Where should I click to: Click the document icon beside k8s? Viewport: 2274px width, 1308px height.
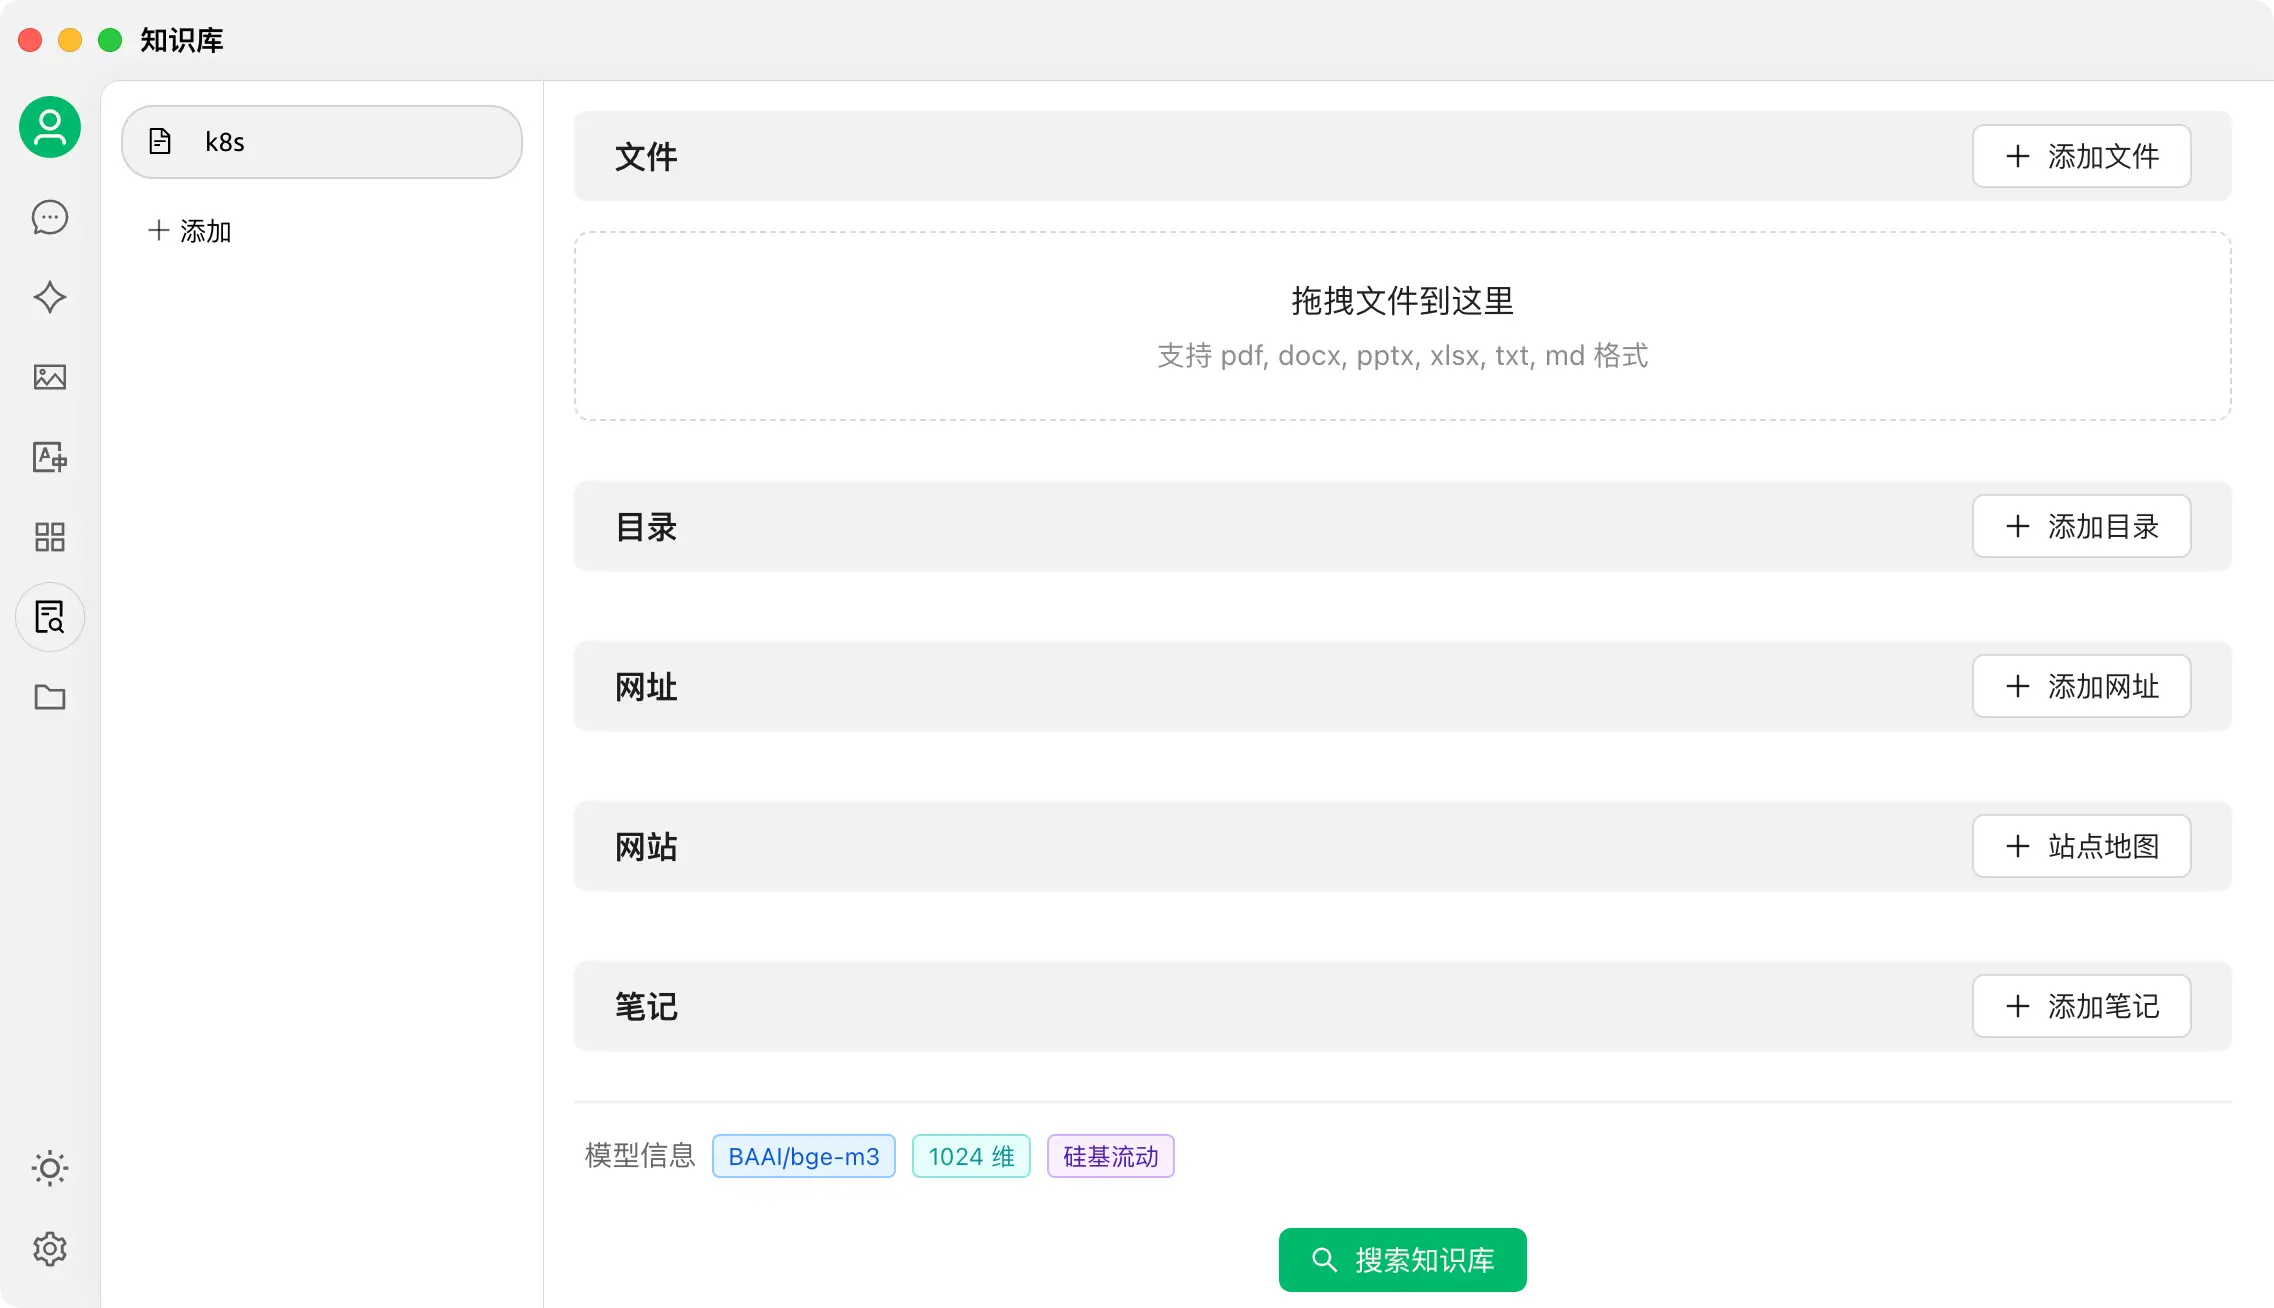tap(160, 141)
